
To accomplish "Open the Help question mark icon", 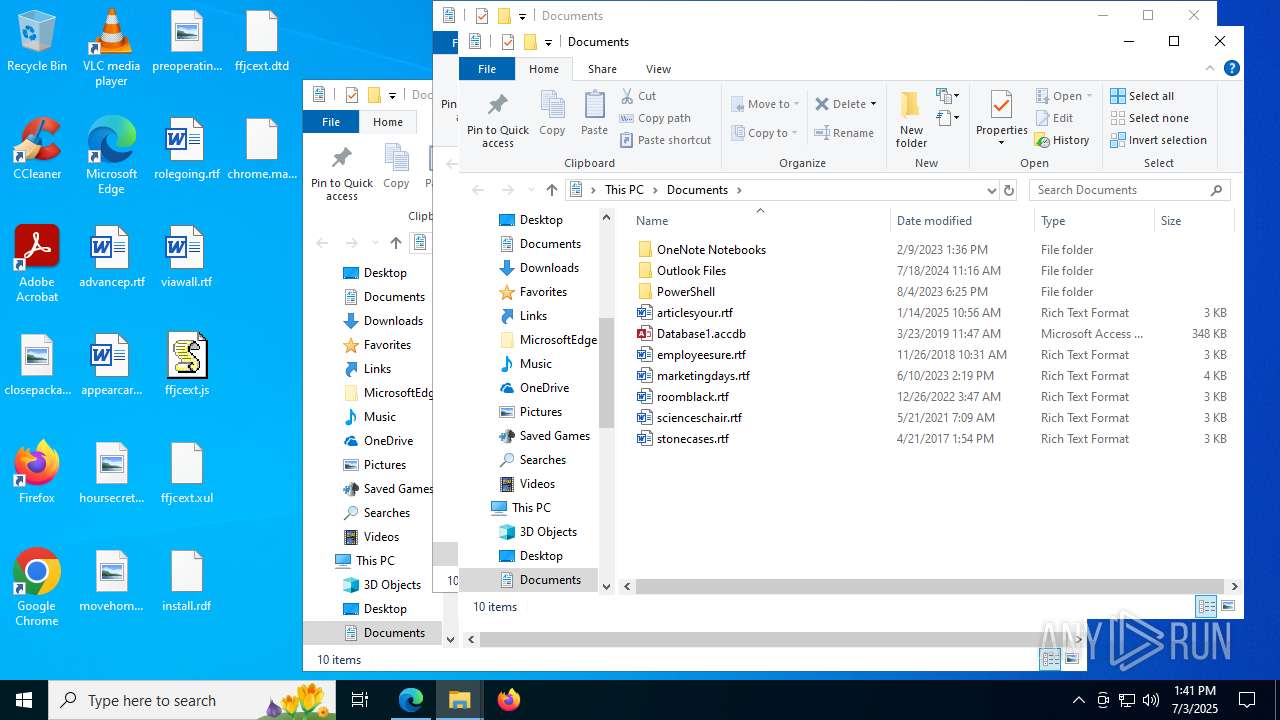I will pyautogui.click(x=1232, y=68).
